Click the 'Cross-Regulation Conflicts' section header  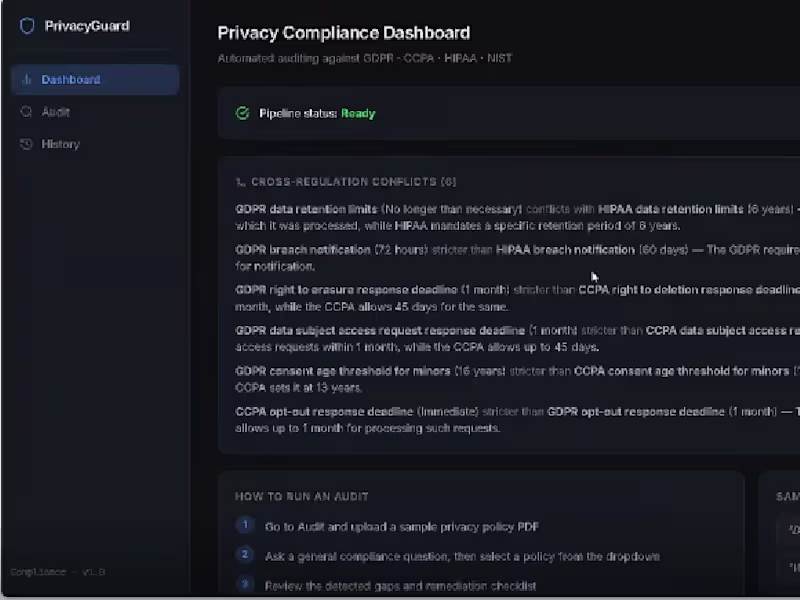pyautogui.click(x=346, y=182)
